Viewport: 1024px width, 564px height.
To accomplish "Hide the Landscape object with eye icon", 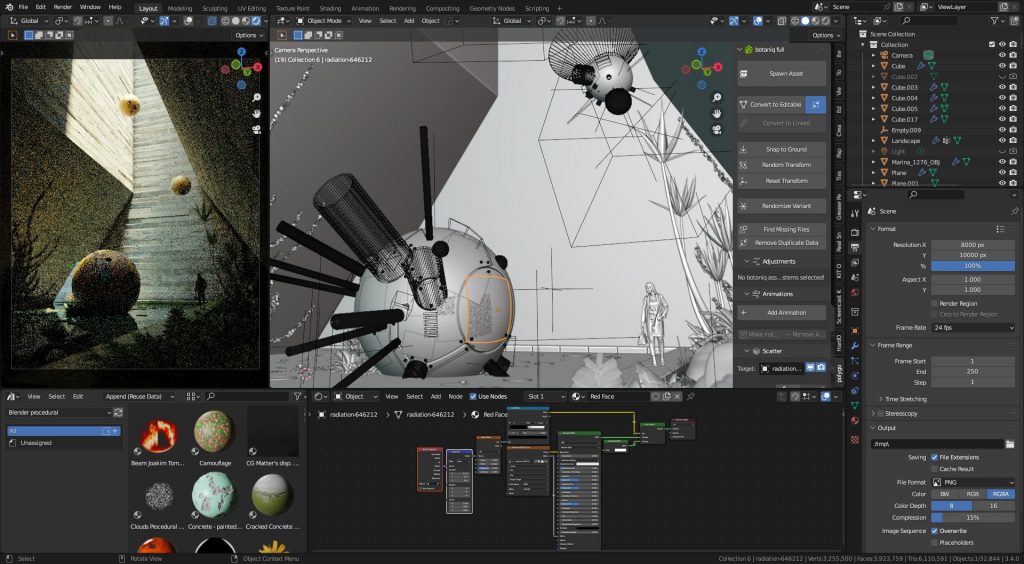I will (1002, 140).
